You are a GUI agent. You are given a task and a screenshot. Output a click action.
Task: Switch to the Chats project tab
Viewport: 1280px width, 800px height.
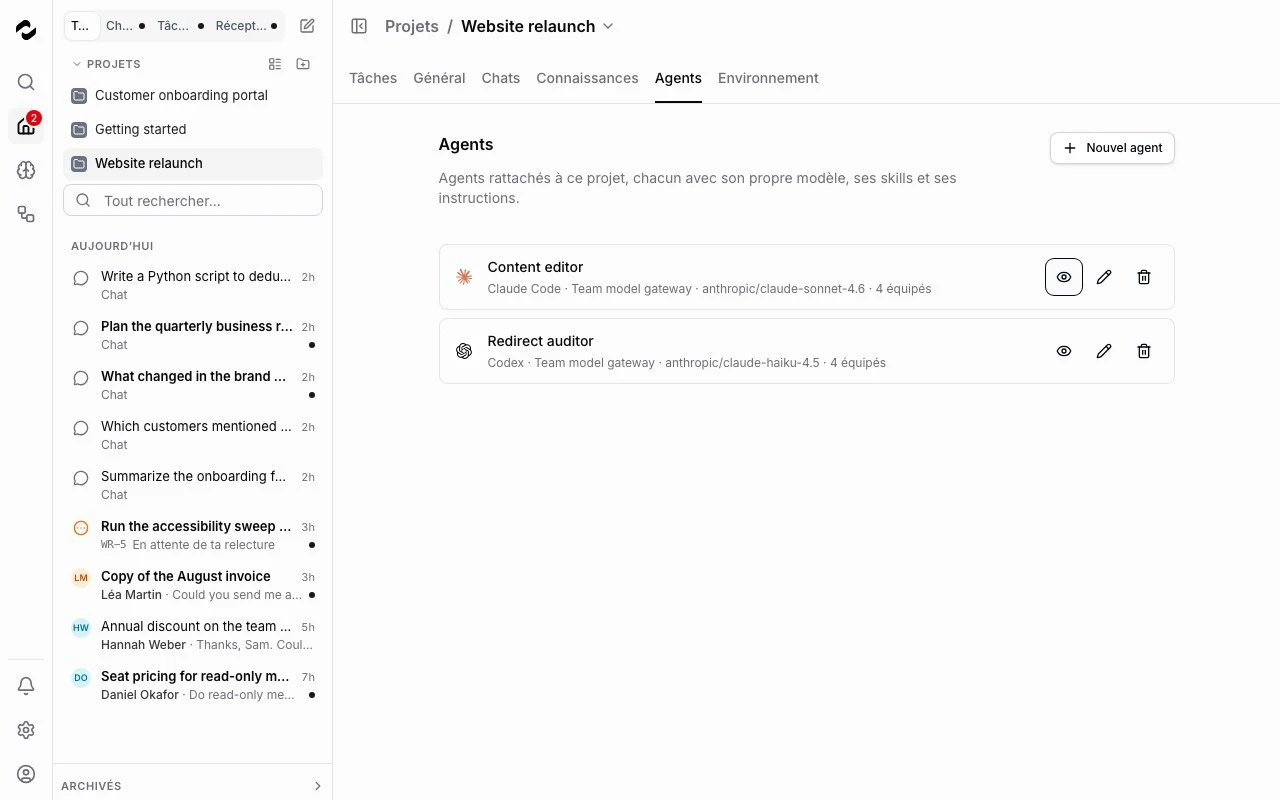click(x=501, y=78)
